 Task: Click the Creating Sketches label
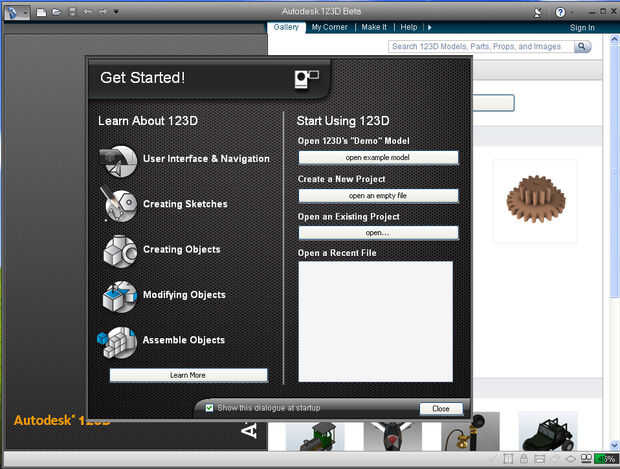(x=185, y=204)
